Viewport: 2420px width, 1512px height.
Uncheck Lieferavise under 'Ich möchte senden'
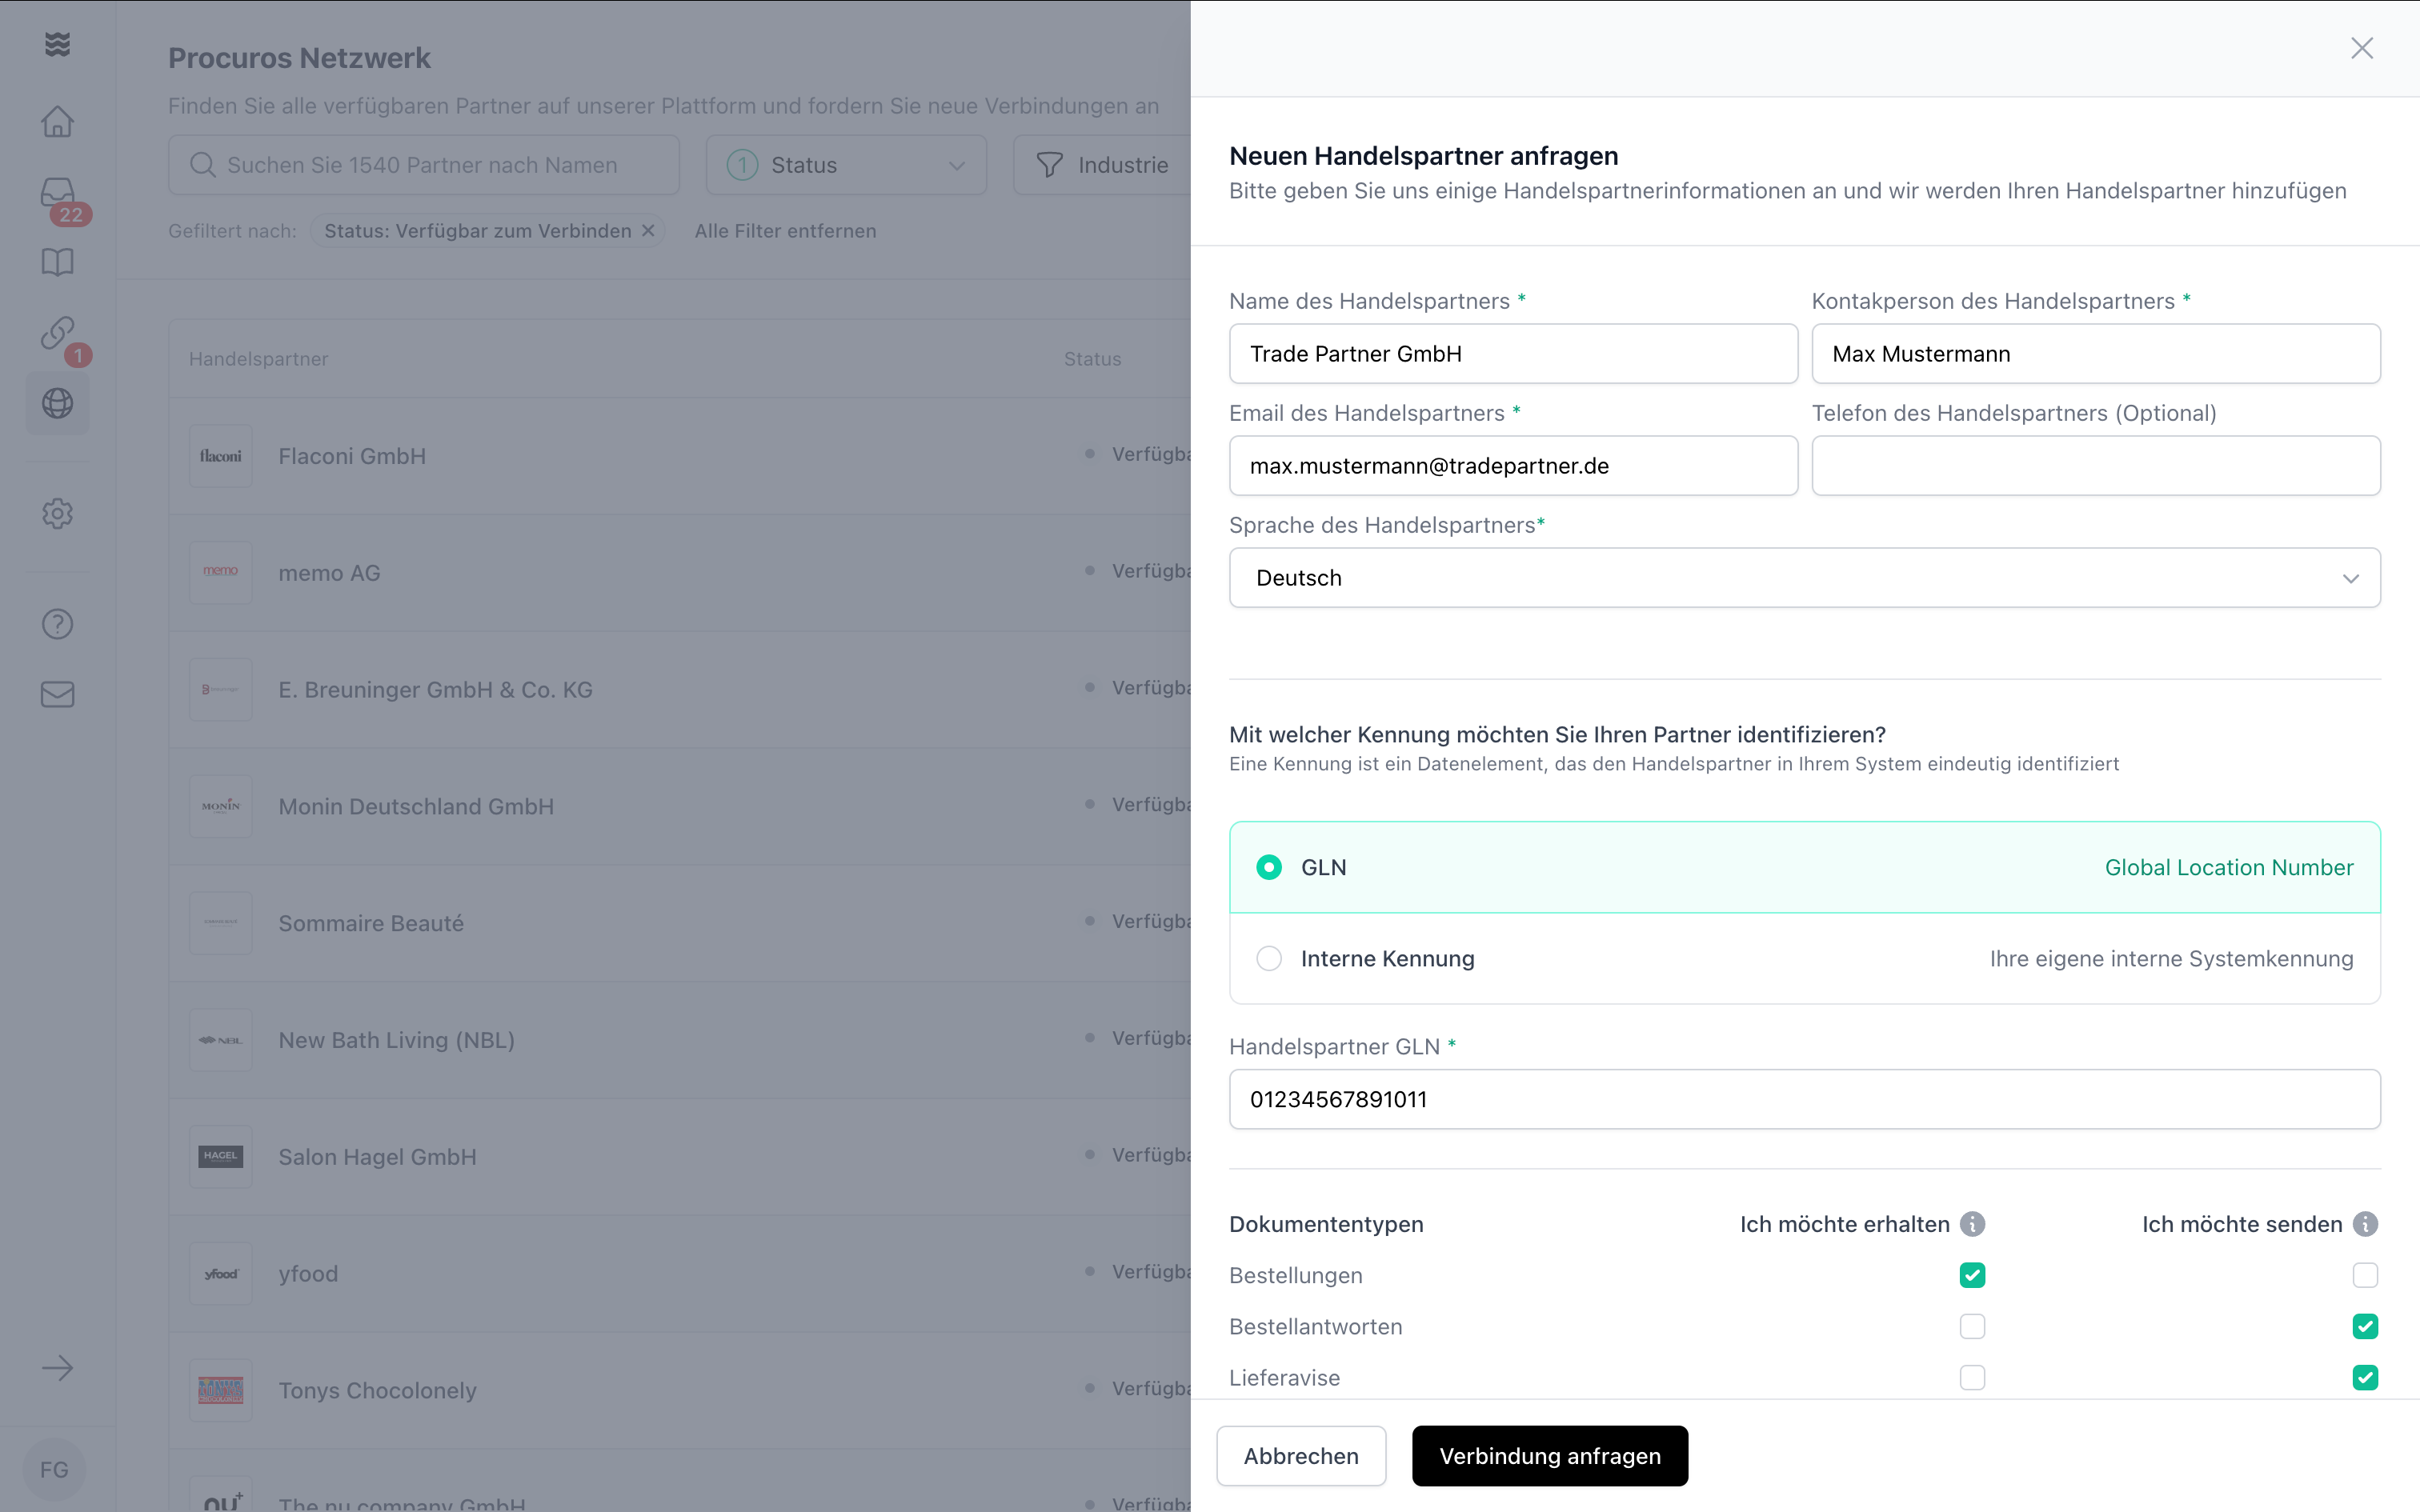(x=2365, y=1377)
